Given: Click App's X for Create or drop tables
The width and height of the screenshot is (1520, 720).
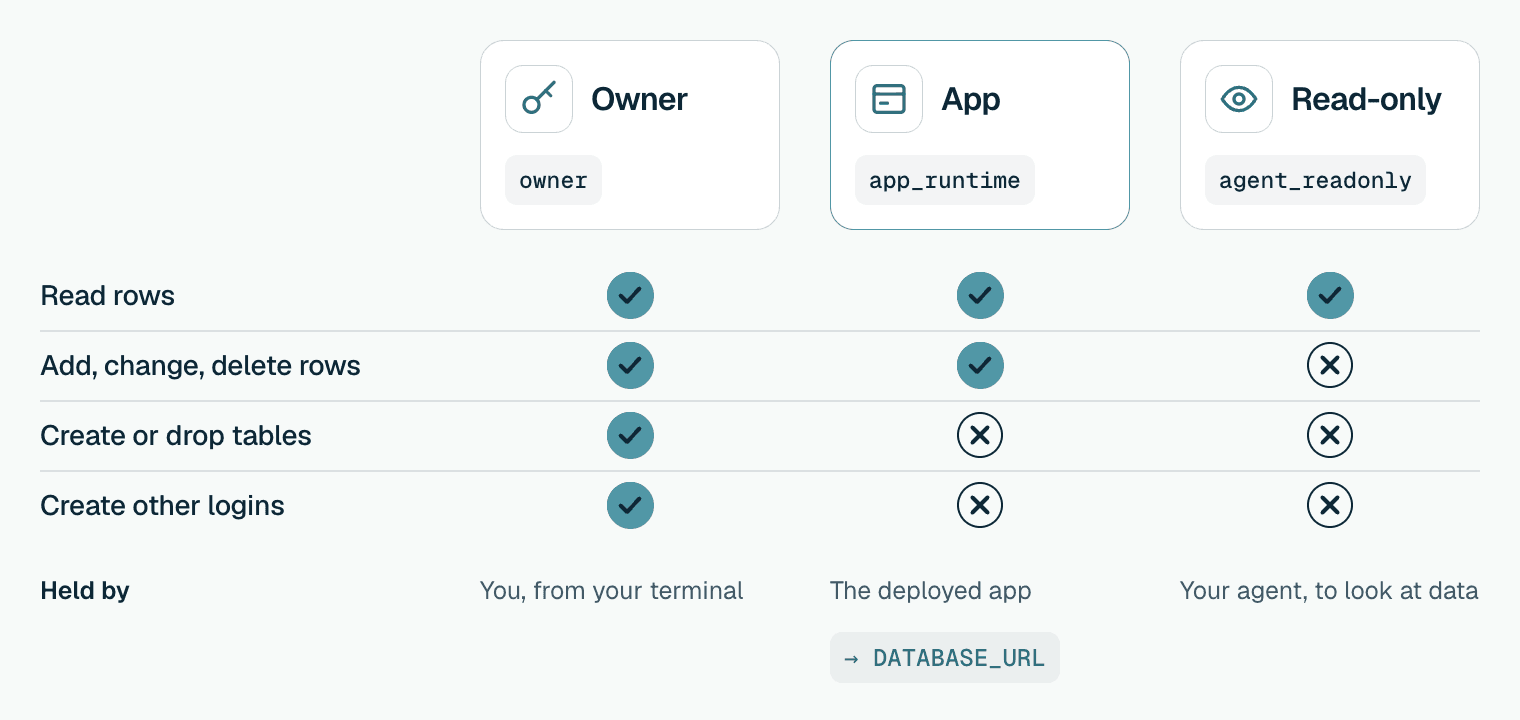Looking at the screenshot, I should pos(980,436).
